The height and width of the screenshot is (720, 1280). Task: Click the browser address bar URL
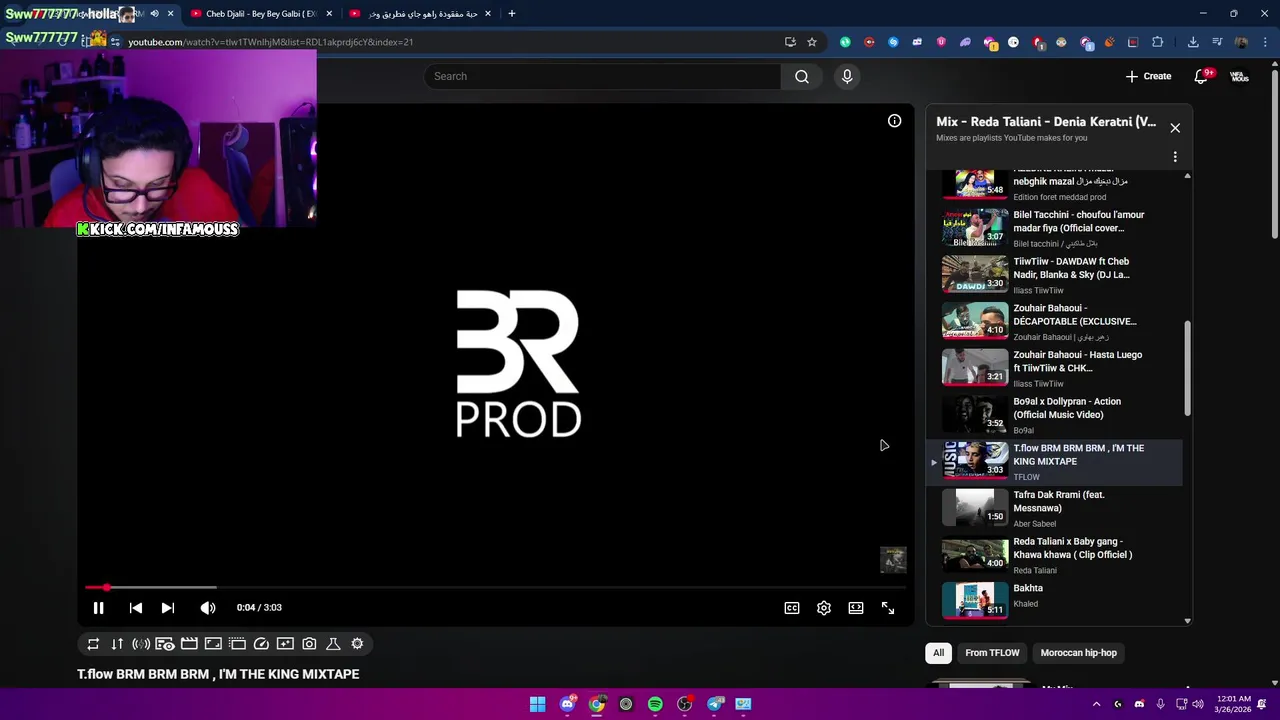270,42
